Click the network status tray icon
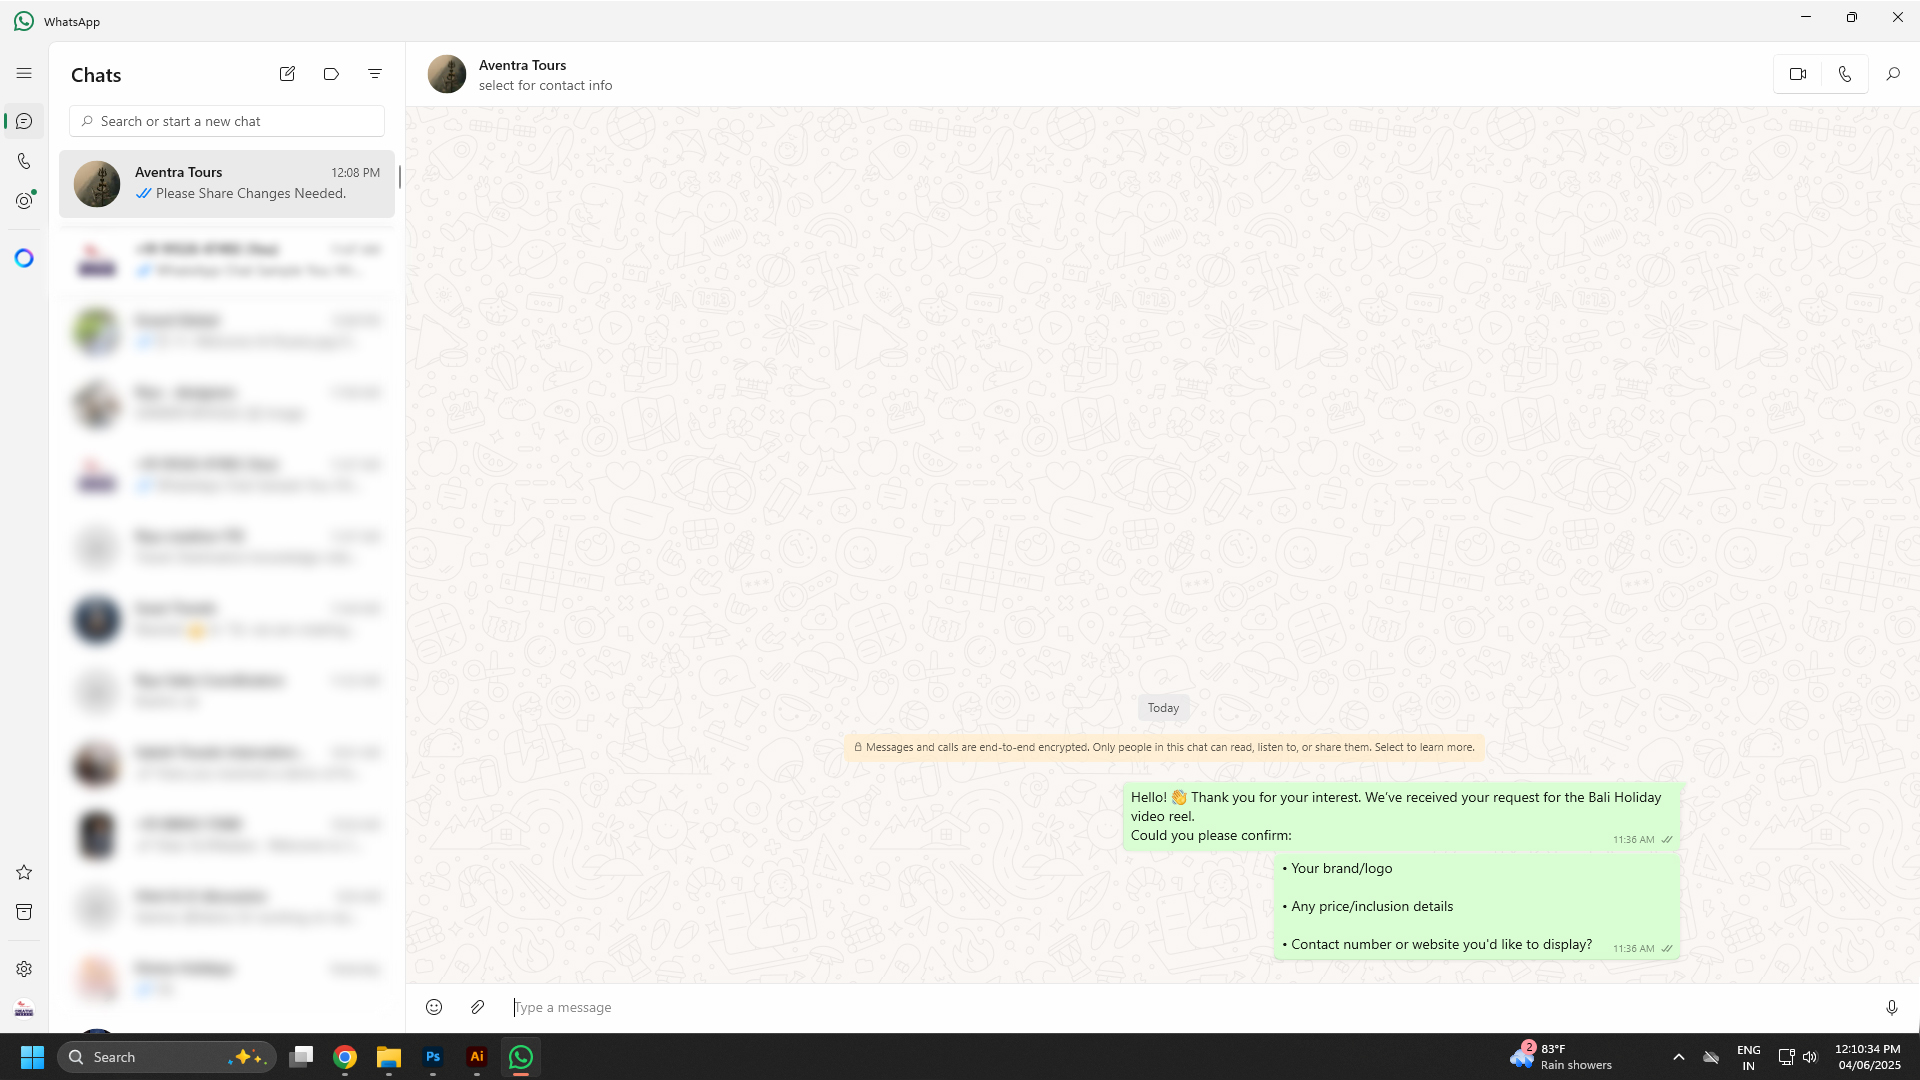 1786,1057
